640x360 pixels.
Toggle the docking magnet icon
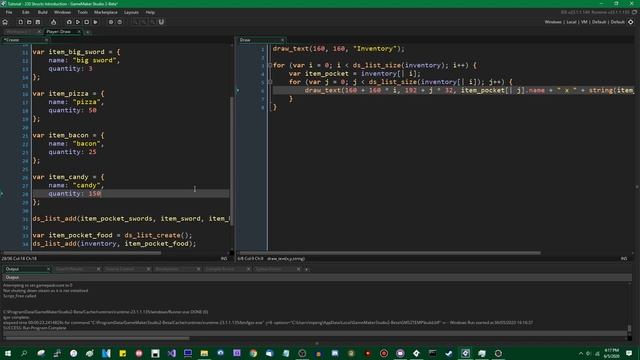click(161, 22)
